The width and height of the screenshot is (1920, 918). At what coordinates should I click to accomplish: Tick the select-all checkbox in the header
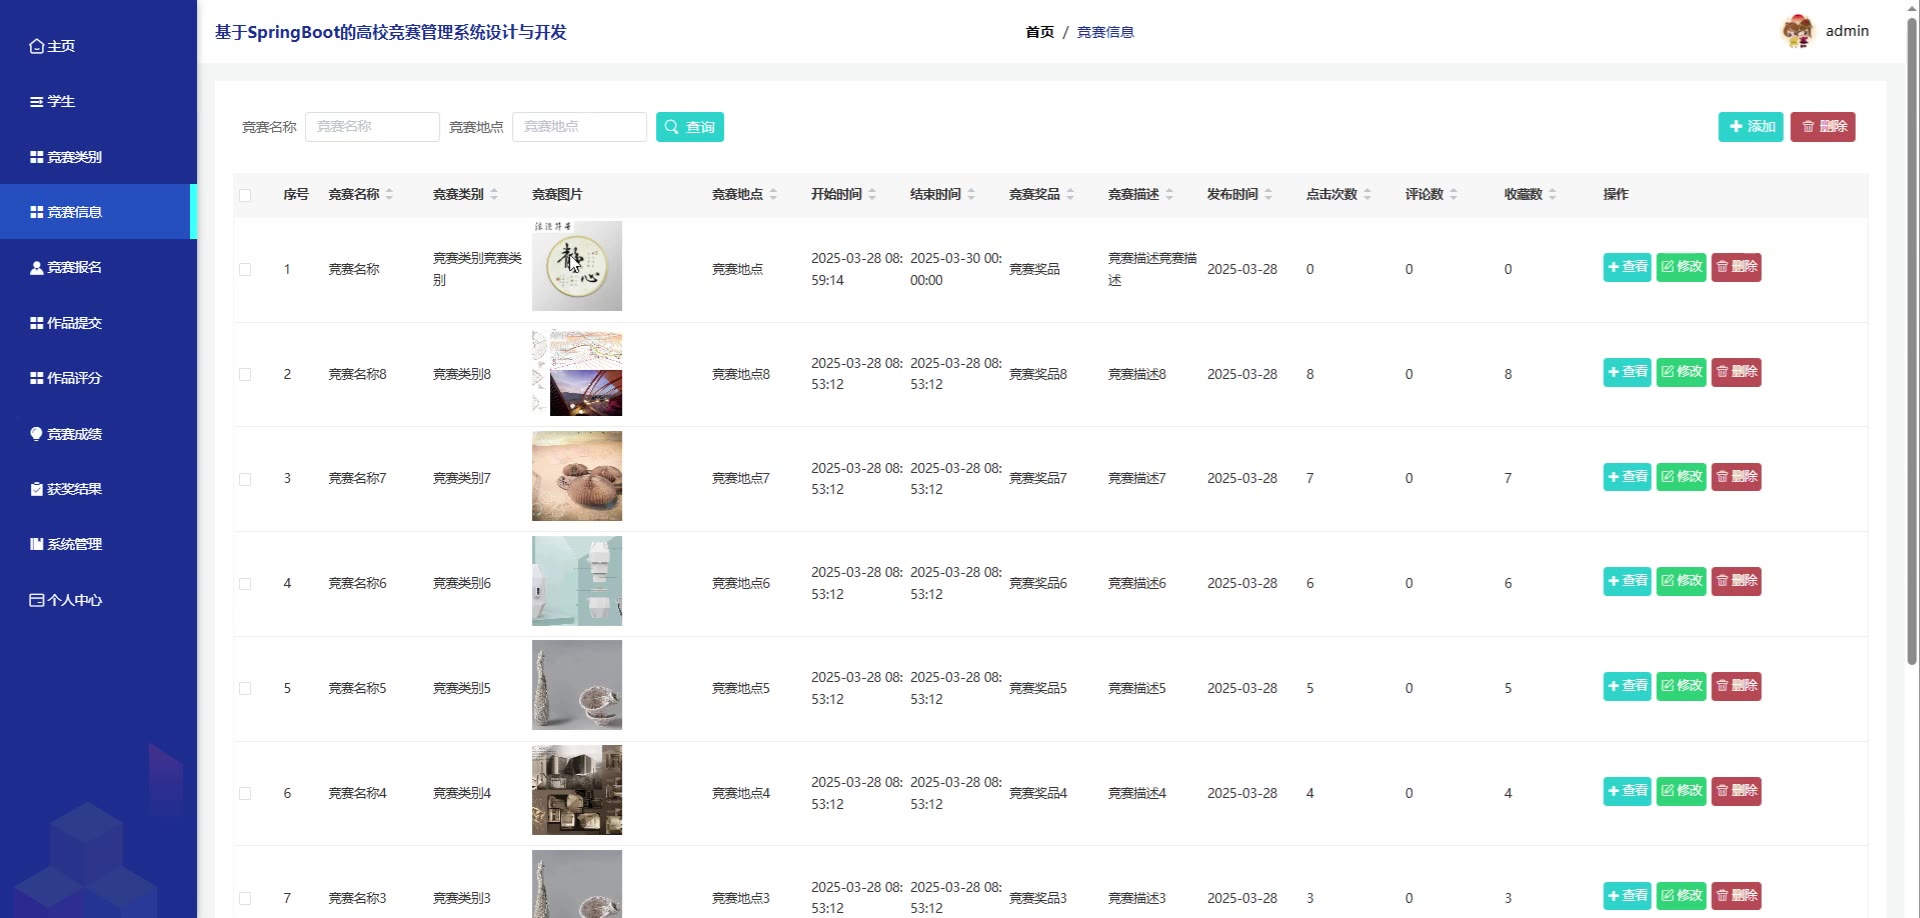point(245,195)
